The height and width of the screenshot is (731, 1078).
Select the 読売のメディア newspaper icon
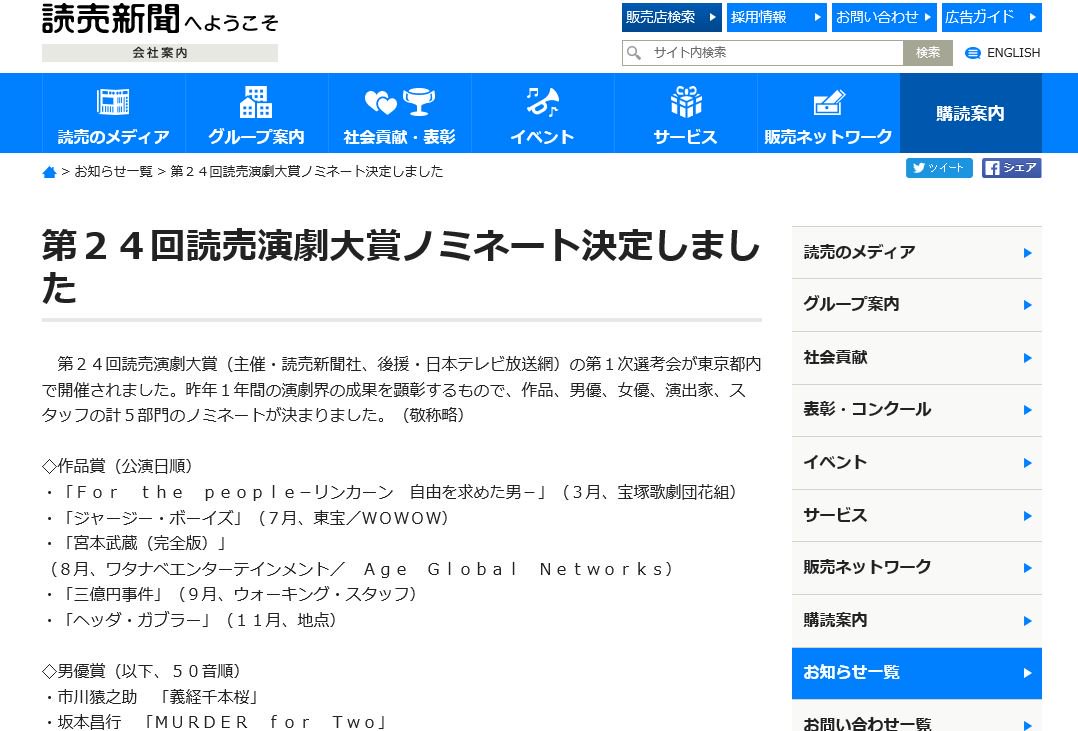click(x=112, y=101)
